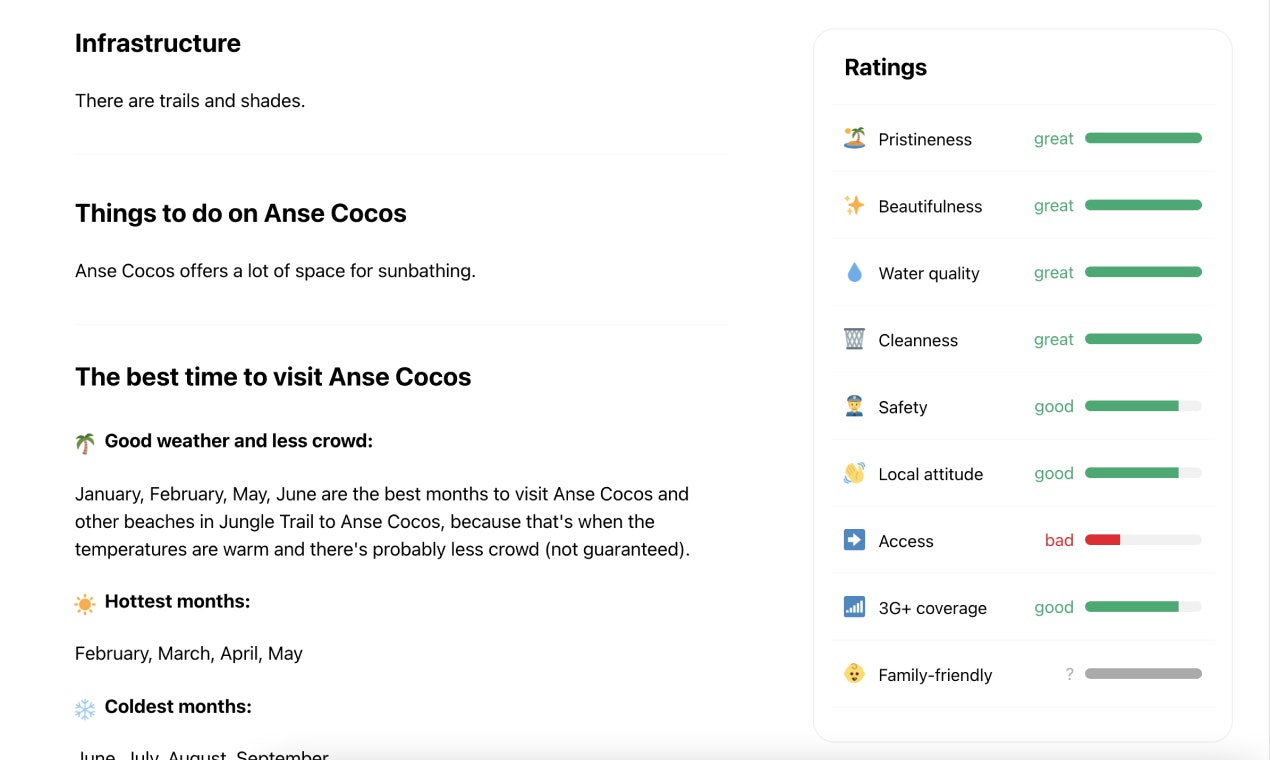Click the paragraph starting 'January, February, May, June'
The height and width of the screenshot is (760, 1270).
point(383,522)
